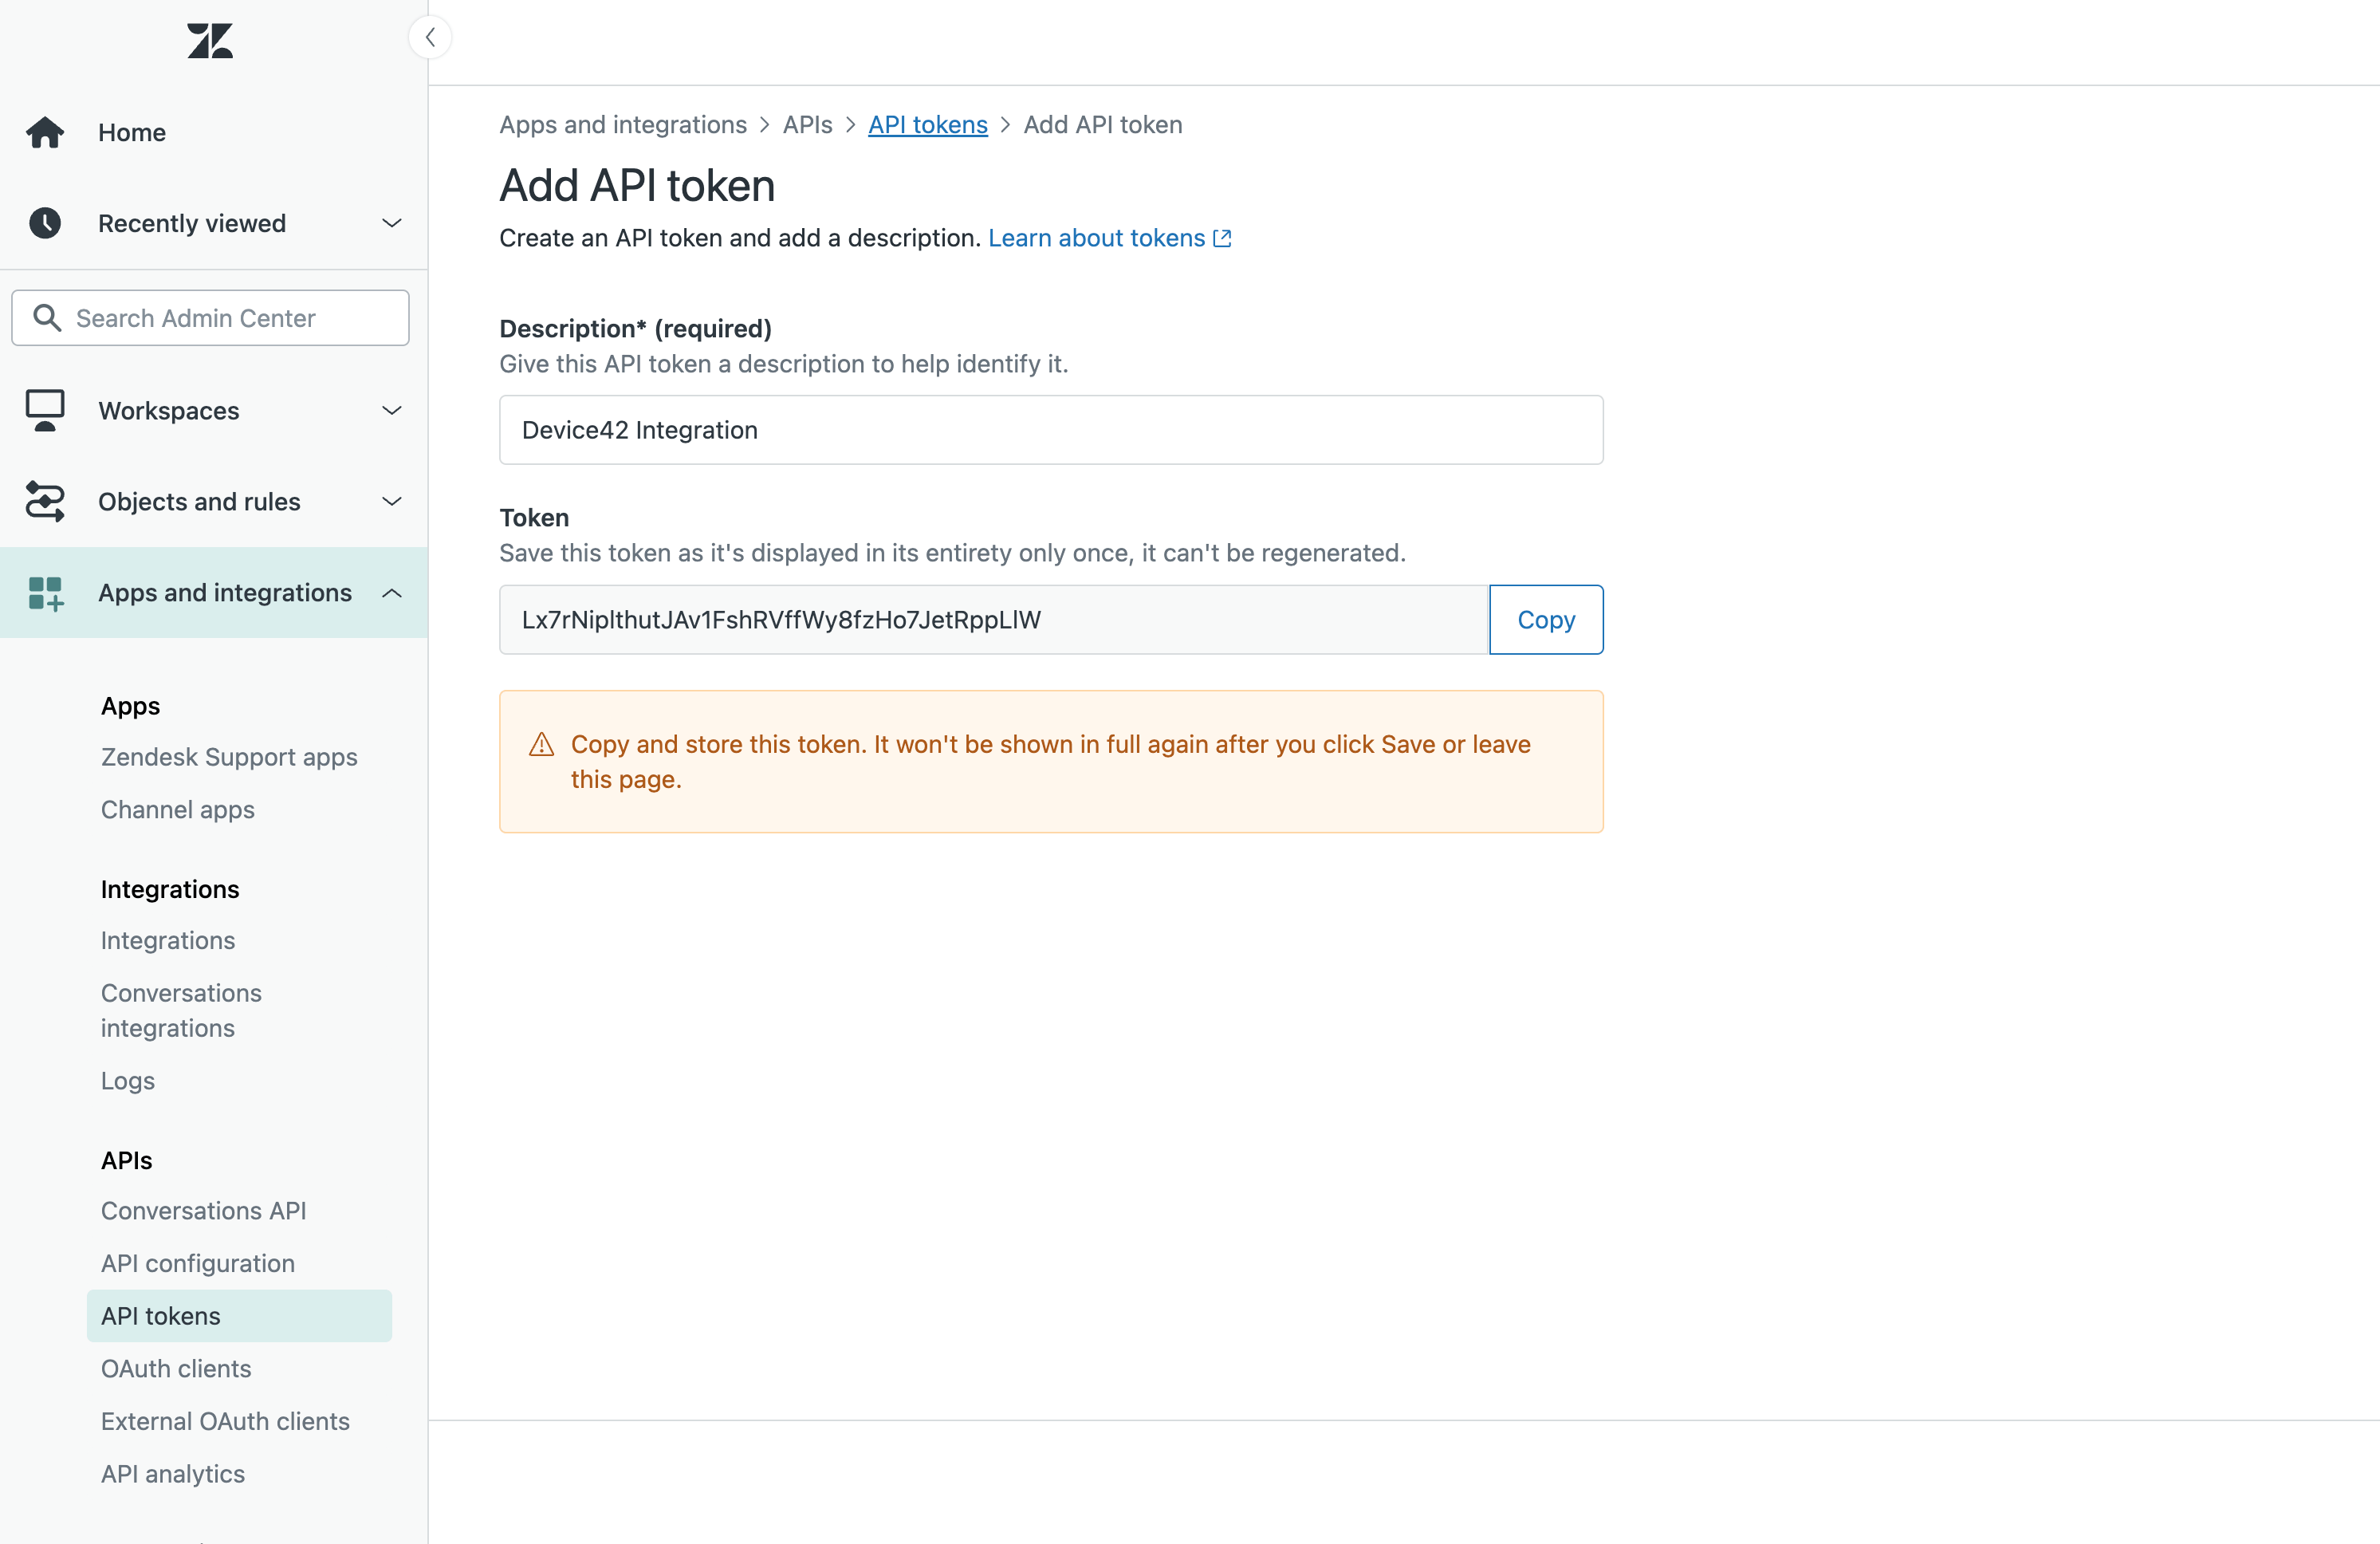Image resolution: width=2380 pixels, height=1544 pixels.
Task: Select the Home icon in sidebar
Action: 45,131
